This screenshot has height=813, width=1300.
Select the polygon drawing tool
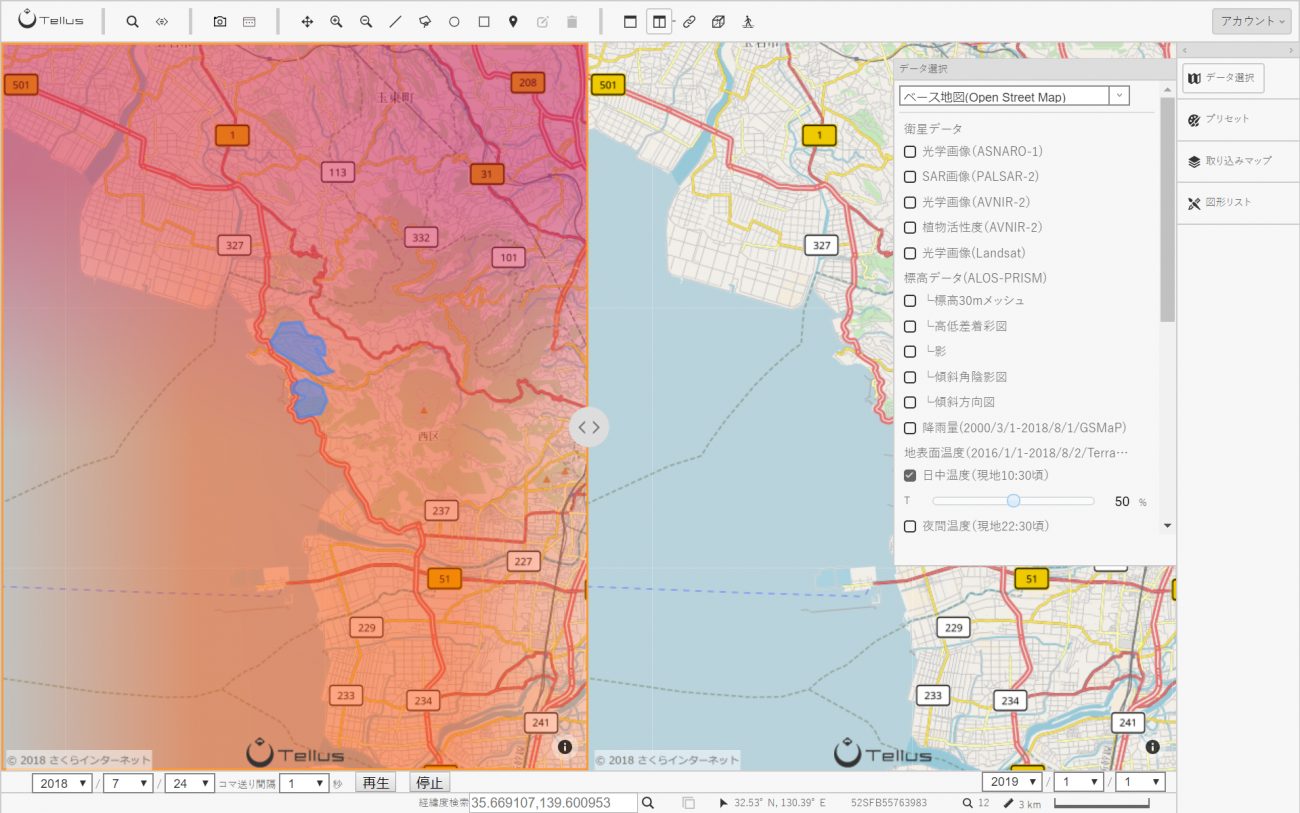[425, 21]
